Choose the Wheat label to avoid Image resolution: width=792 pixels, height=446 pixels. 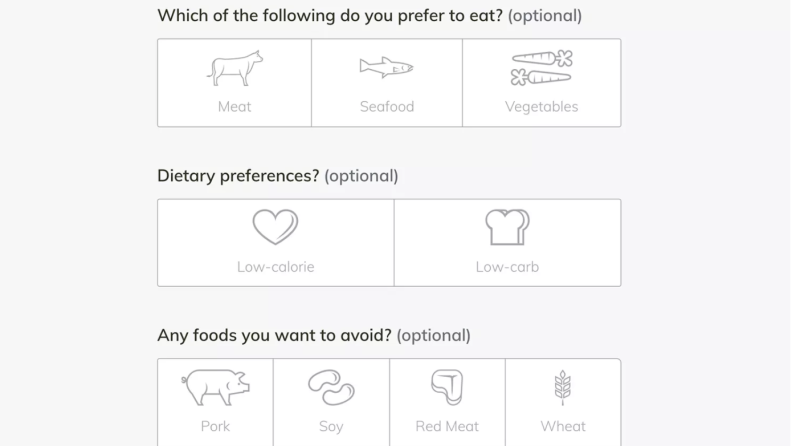563,426
